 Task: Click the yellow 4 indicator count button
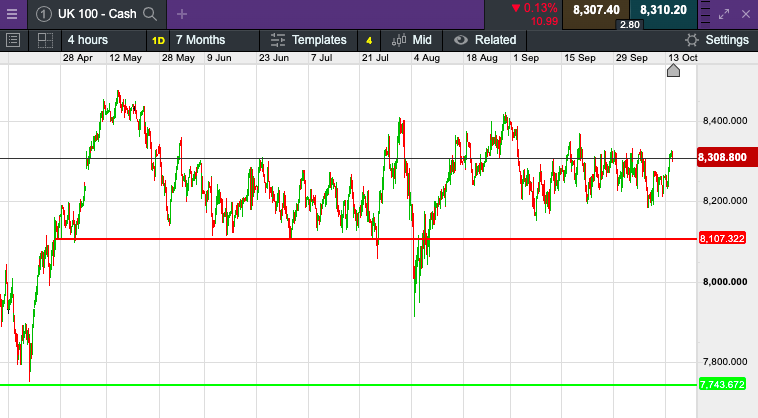[x=369, y=41]
